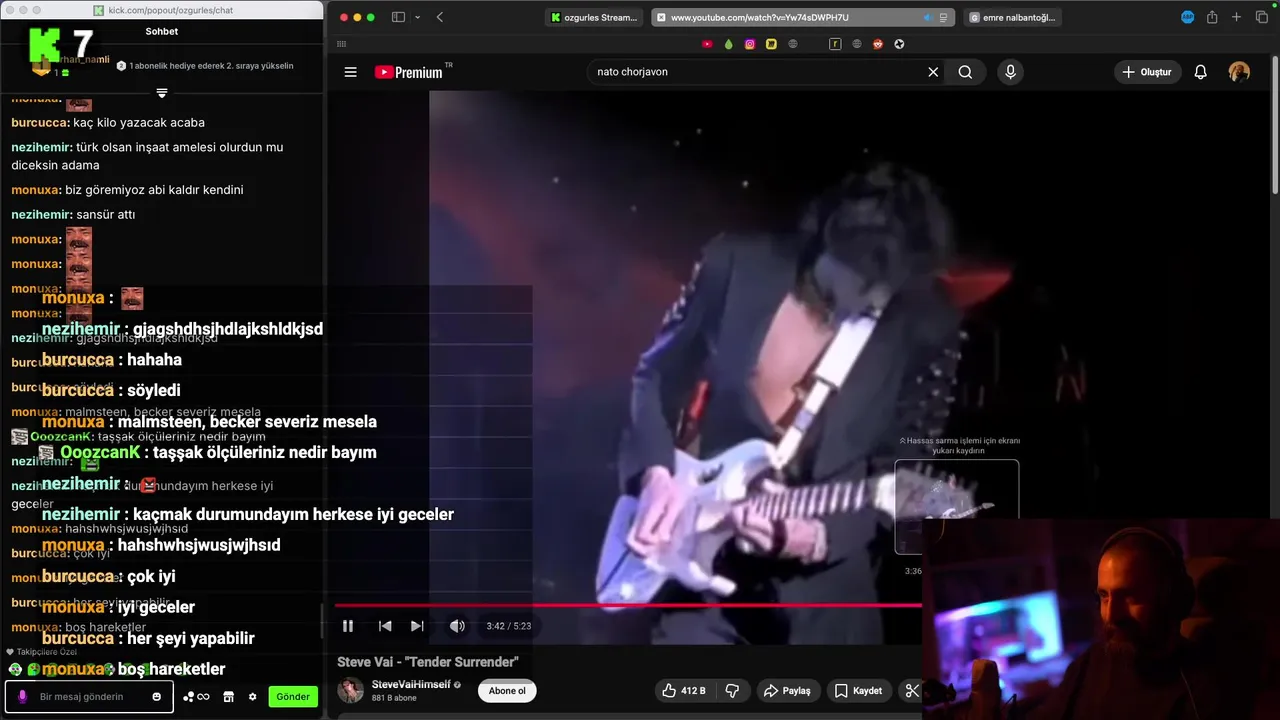This screenshot has width=1280, height=720.
Task: Open the Reddit favorite bookmark
Action: (x=878, y=44)
